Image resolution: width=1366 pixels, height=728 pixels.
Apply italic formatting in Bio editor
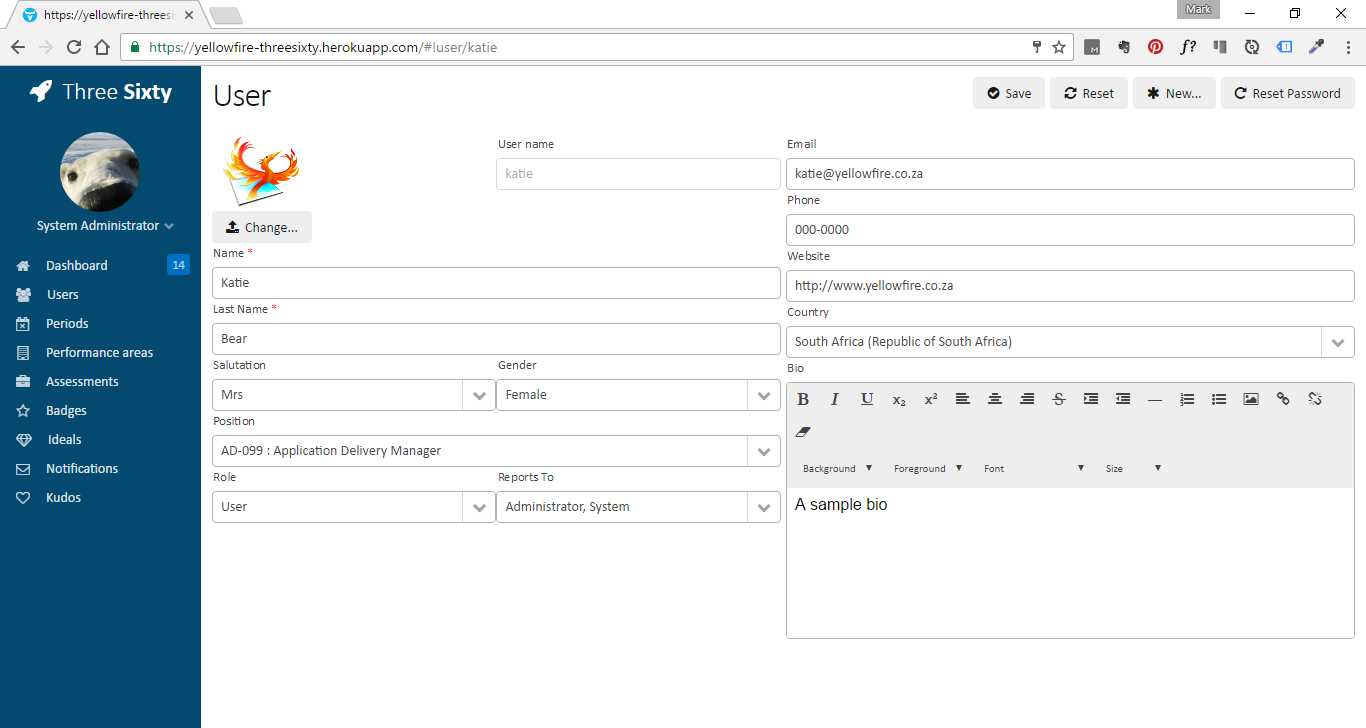(x=835, y=399)
